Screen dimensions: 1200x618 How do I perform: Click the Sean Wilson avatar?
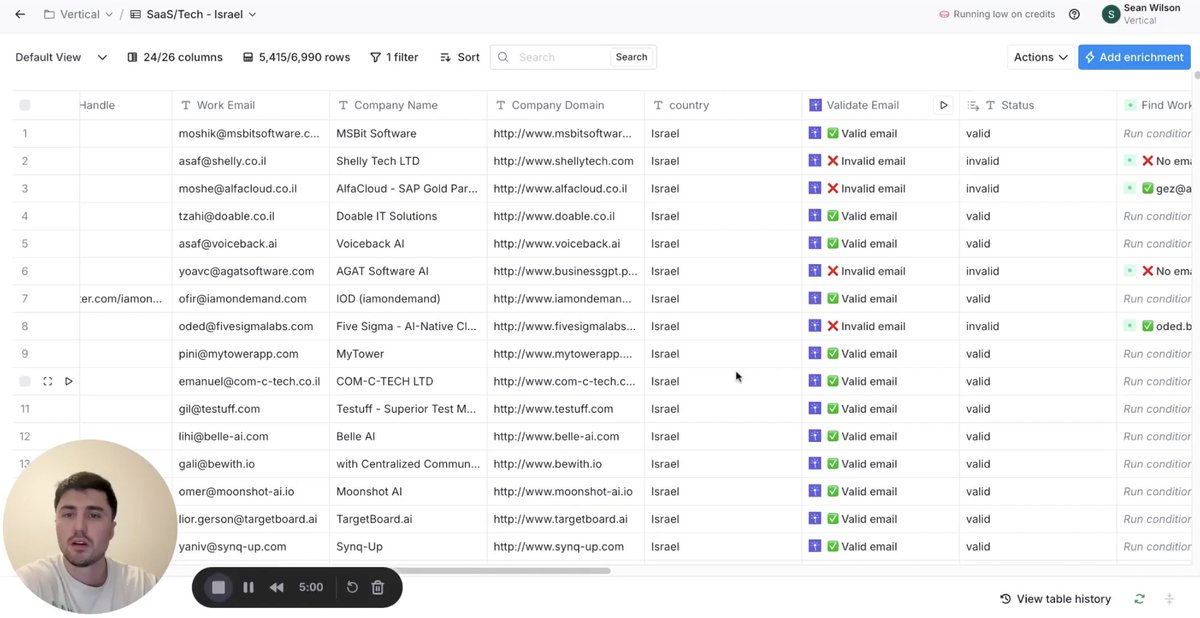coord(1110,14)
